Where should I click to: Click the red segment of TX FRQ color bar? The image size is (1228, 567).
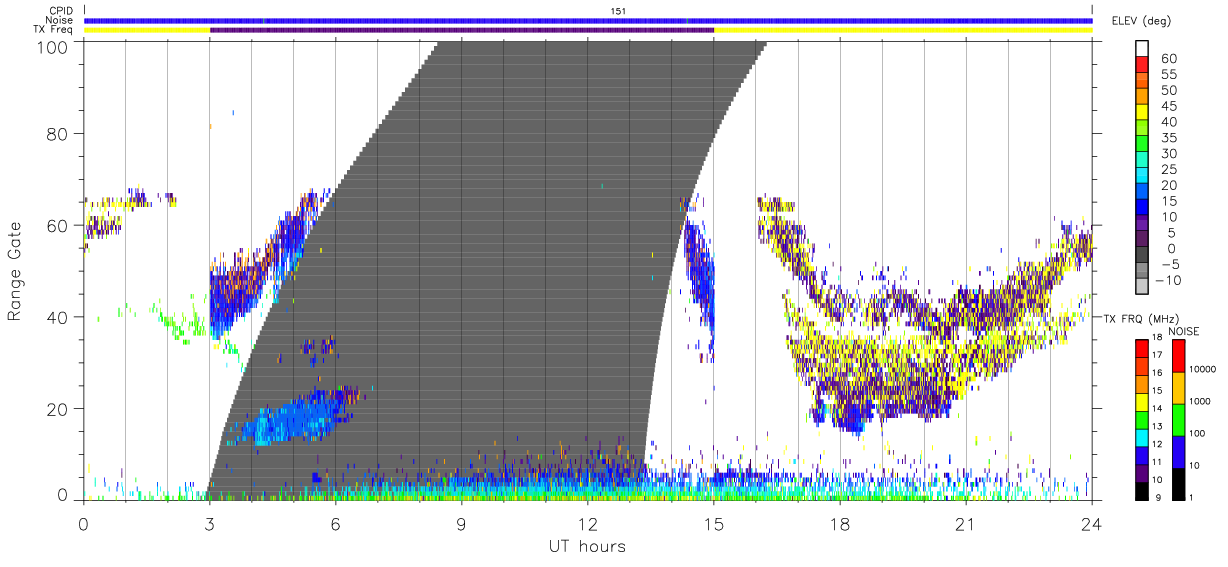[x=1142, y=349]
